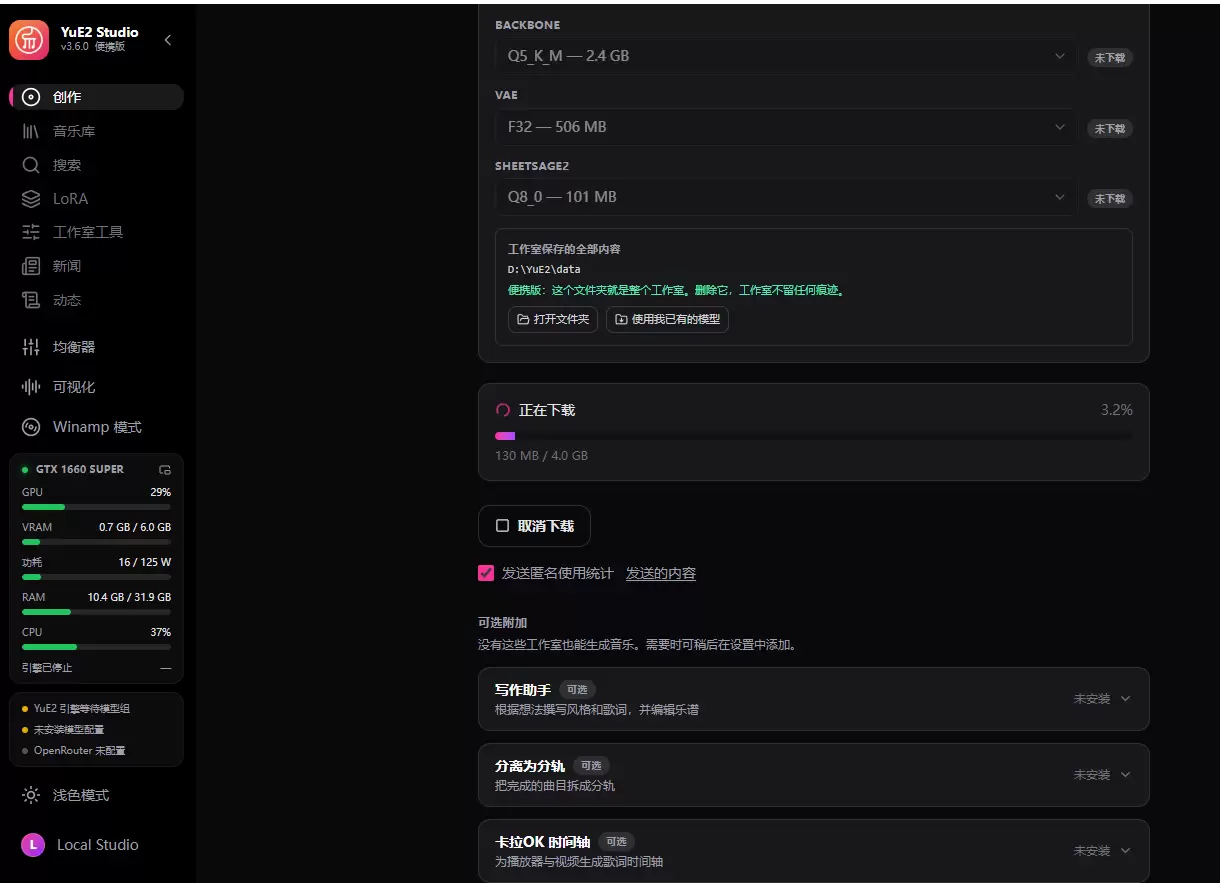The height and width of the screenshot is (883, 1220).
Task: Open the 均衡器 panel
Action: [x=96, y=347]
